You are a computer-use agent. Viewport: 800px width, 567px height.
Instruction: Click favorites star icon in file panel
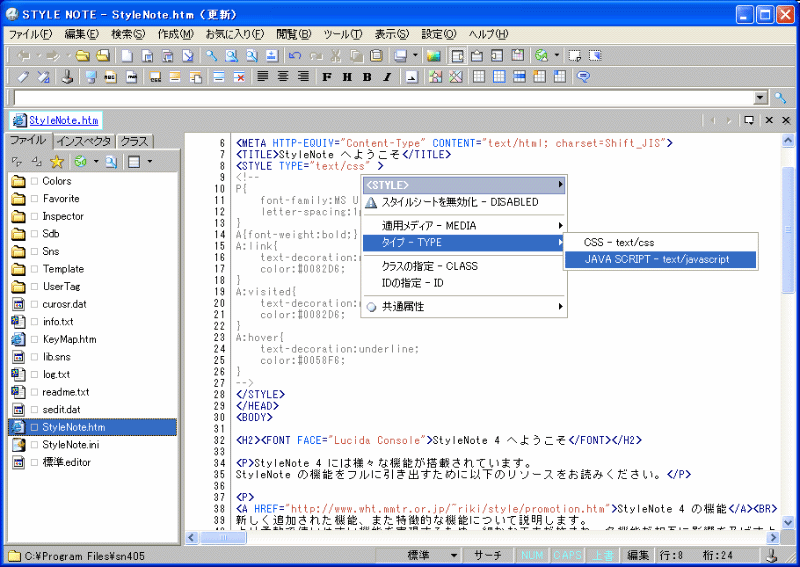point(57,162)
